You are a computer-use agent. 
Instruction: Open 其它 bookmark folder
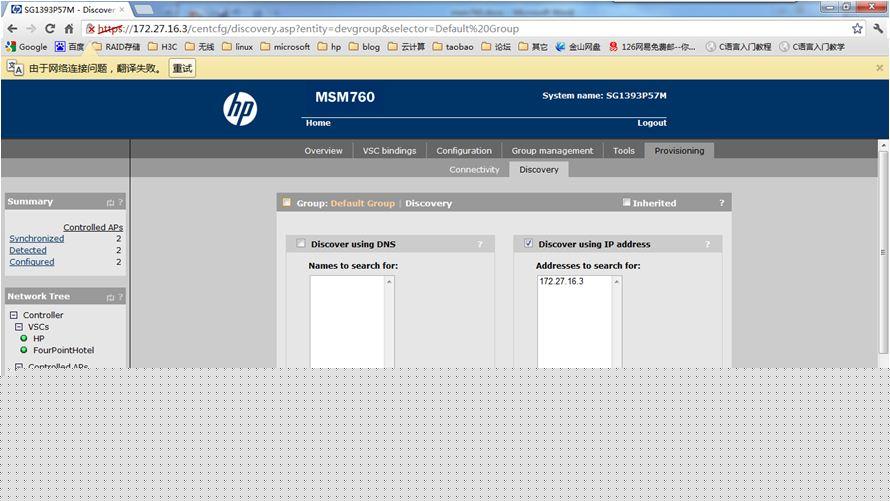pos(533,47)
